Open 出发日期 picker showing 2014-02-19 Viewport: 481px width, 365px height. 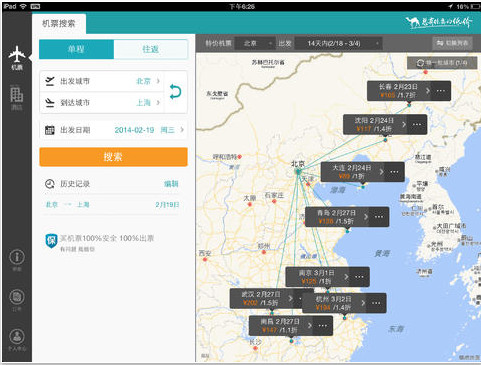pos(113,130)
